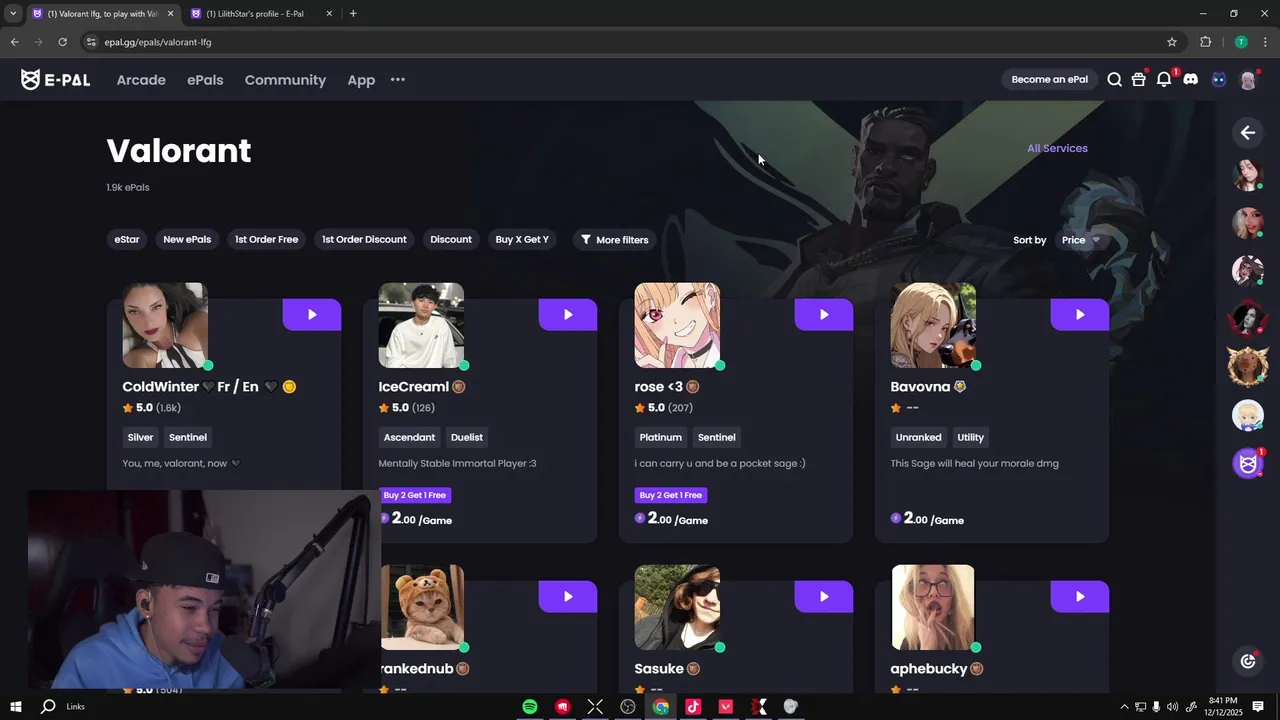Play rose <3's voice intro

pos(824,314)
